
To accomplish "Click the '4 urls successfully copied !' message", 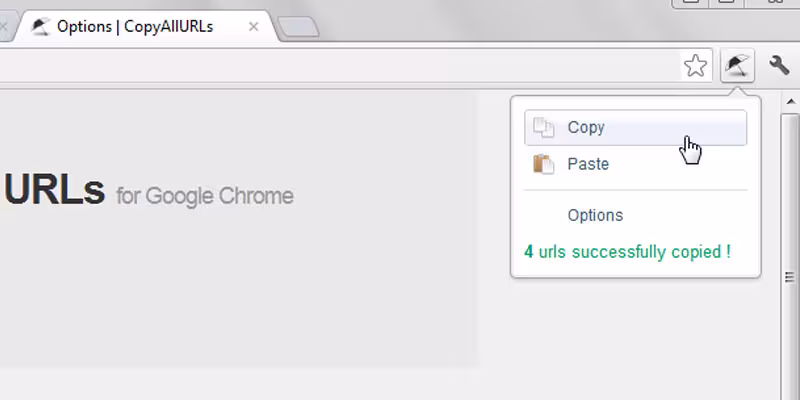I will [x=627, y=252].
